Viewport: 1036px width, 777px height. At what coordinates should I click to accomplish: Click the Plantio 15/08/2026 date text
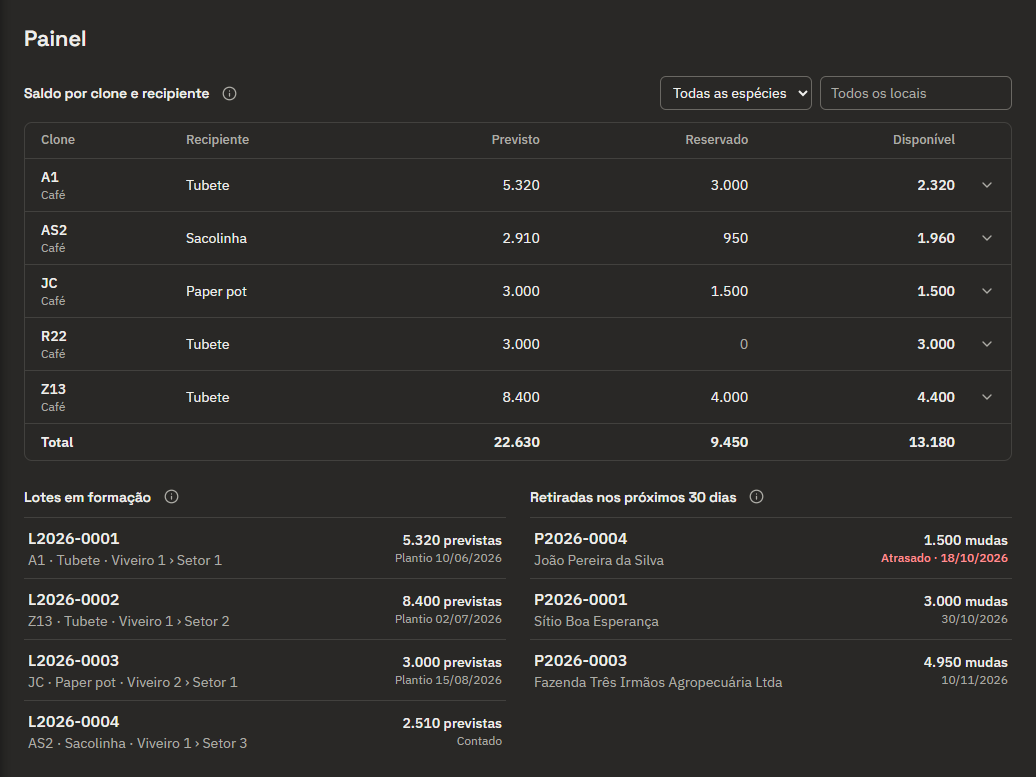(448, 680)
